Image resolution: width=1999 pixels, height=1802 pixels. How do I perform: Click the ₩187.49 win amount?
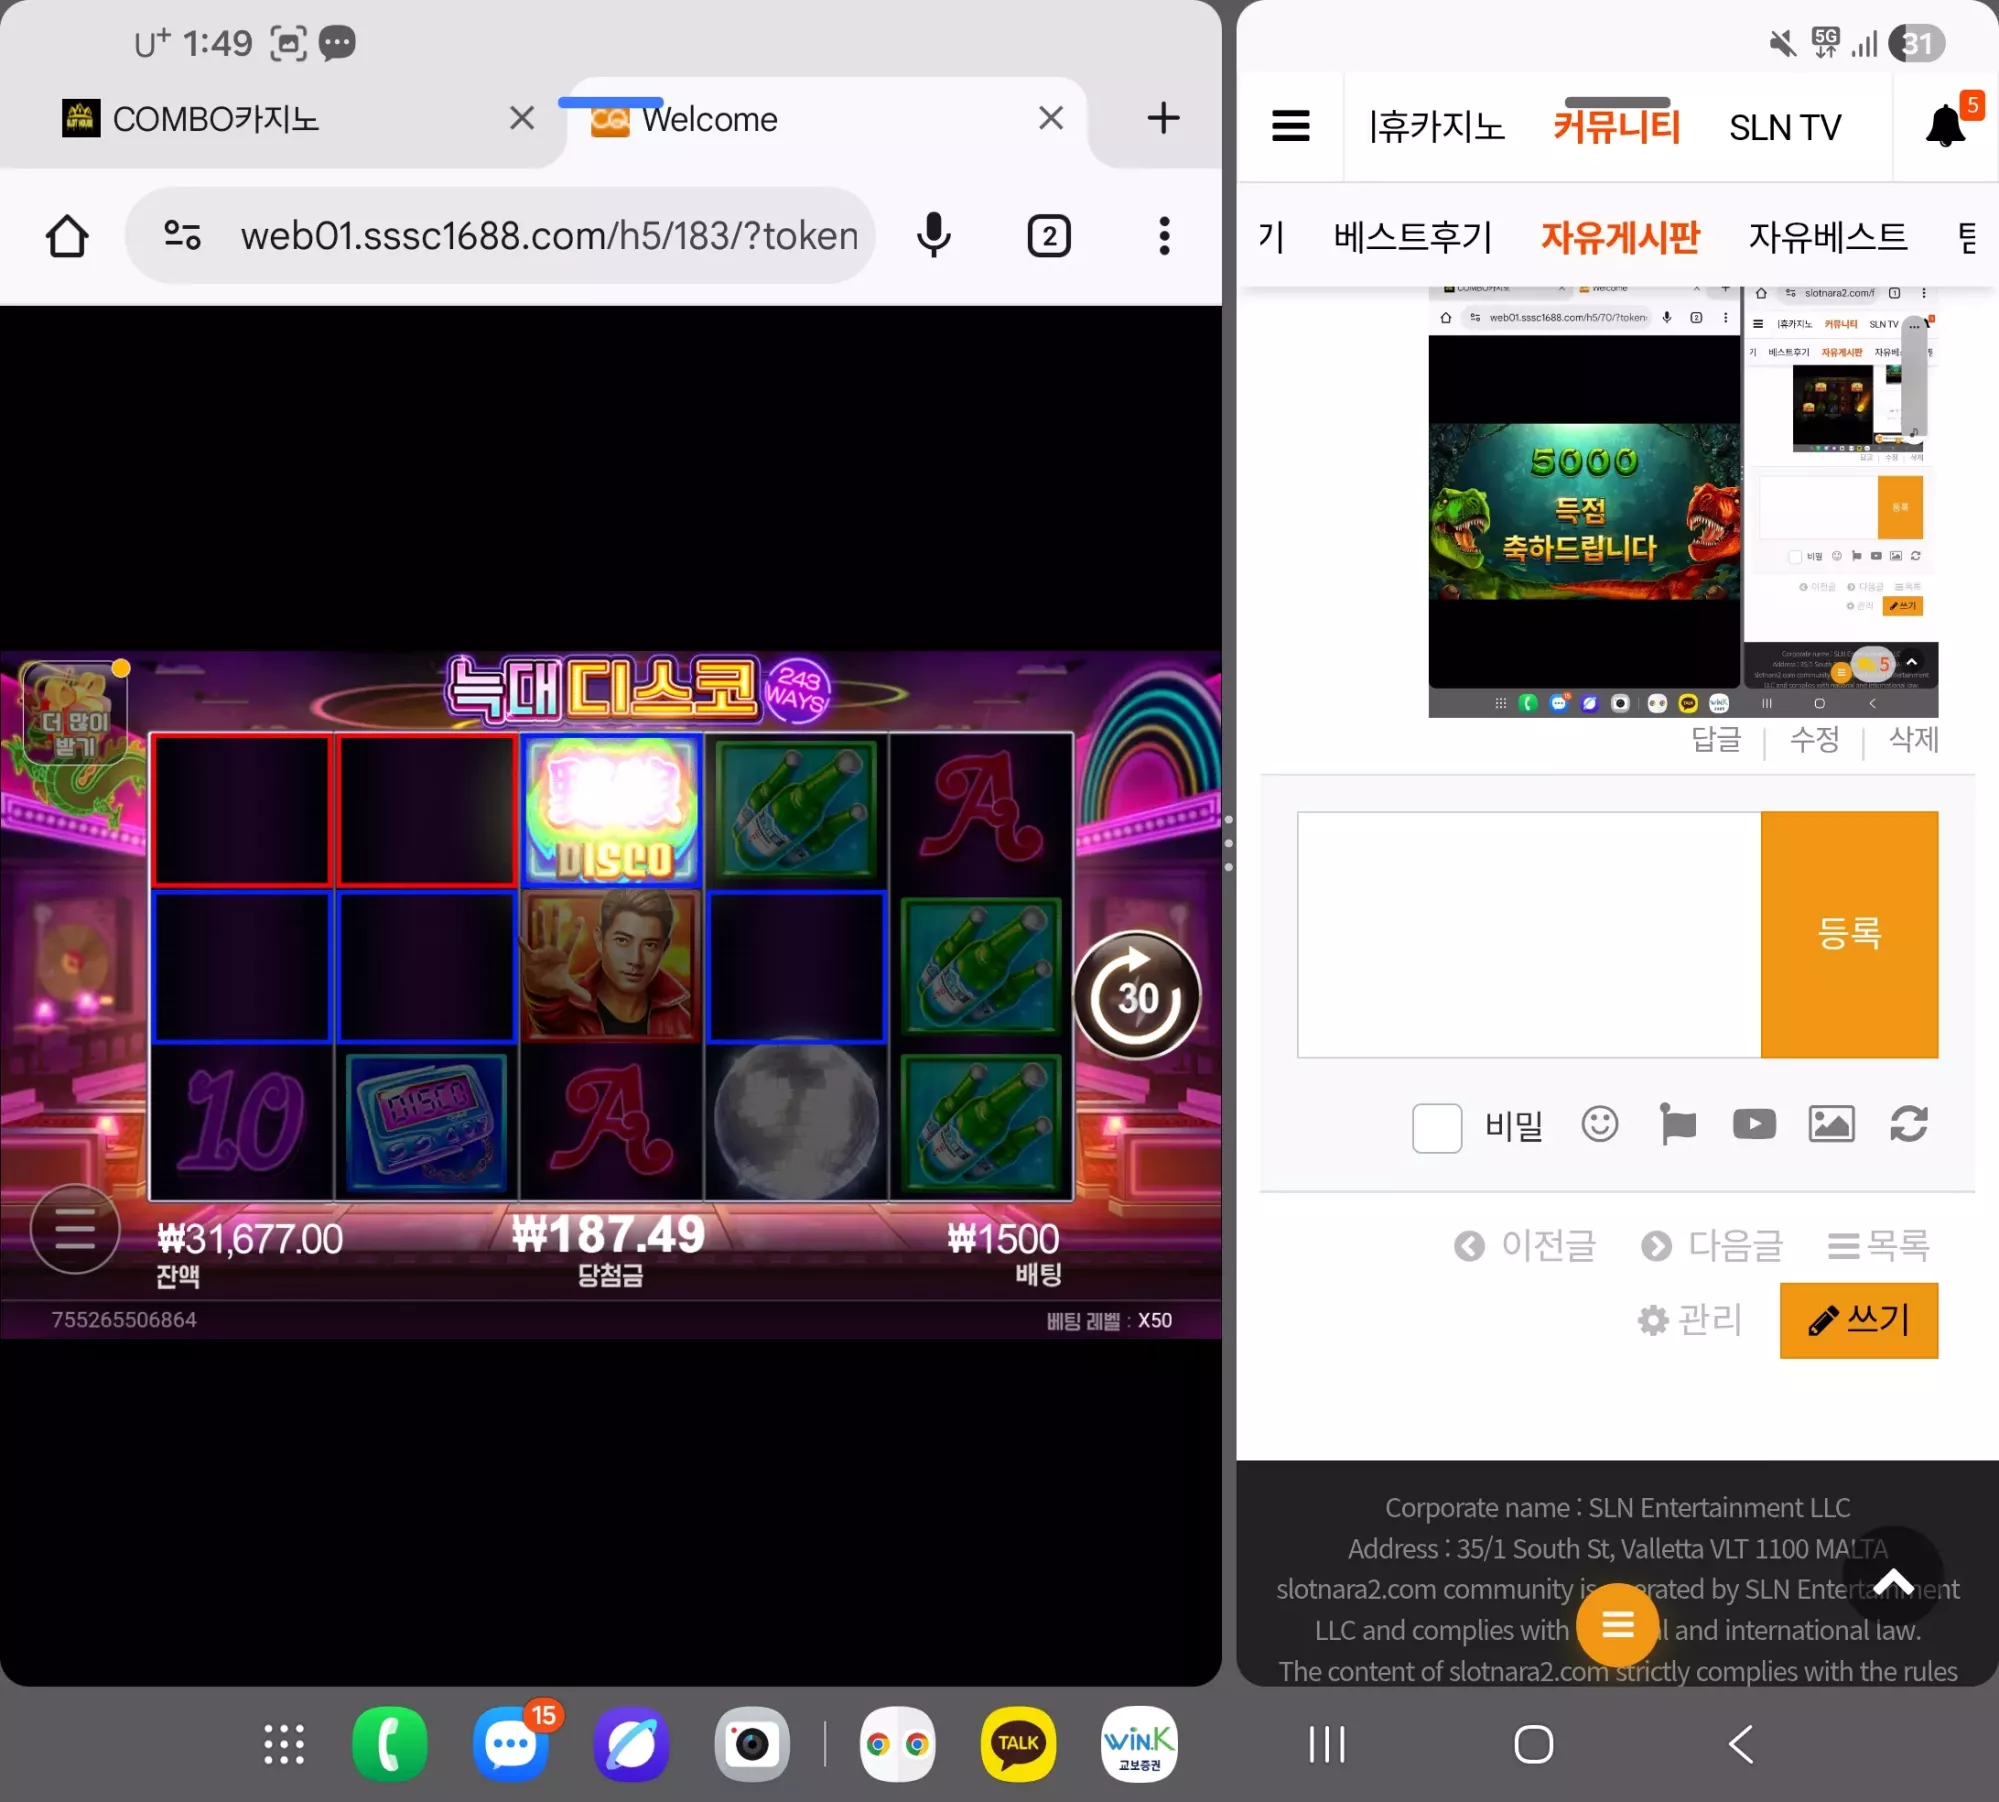609,1235
